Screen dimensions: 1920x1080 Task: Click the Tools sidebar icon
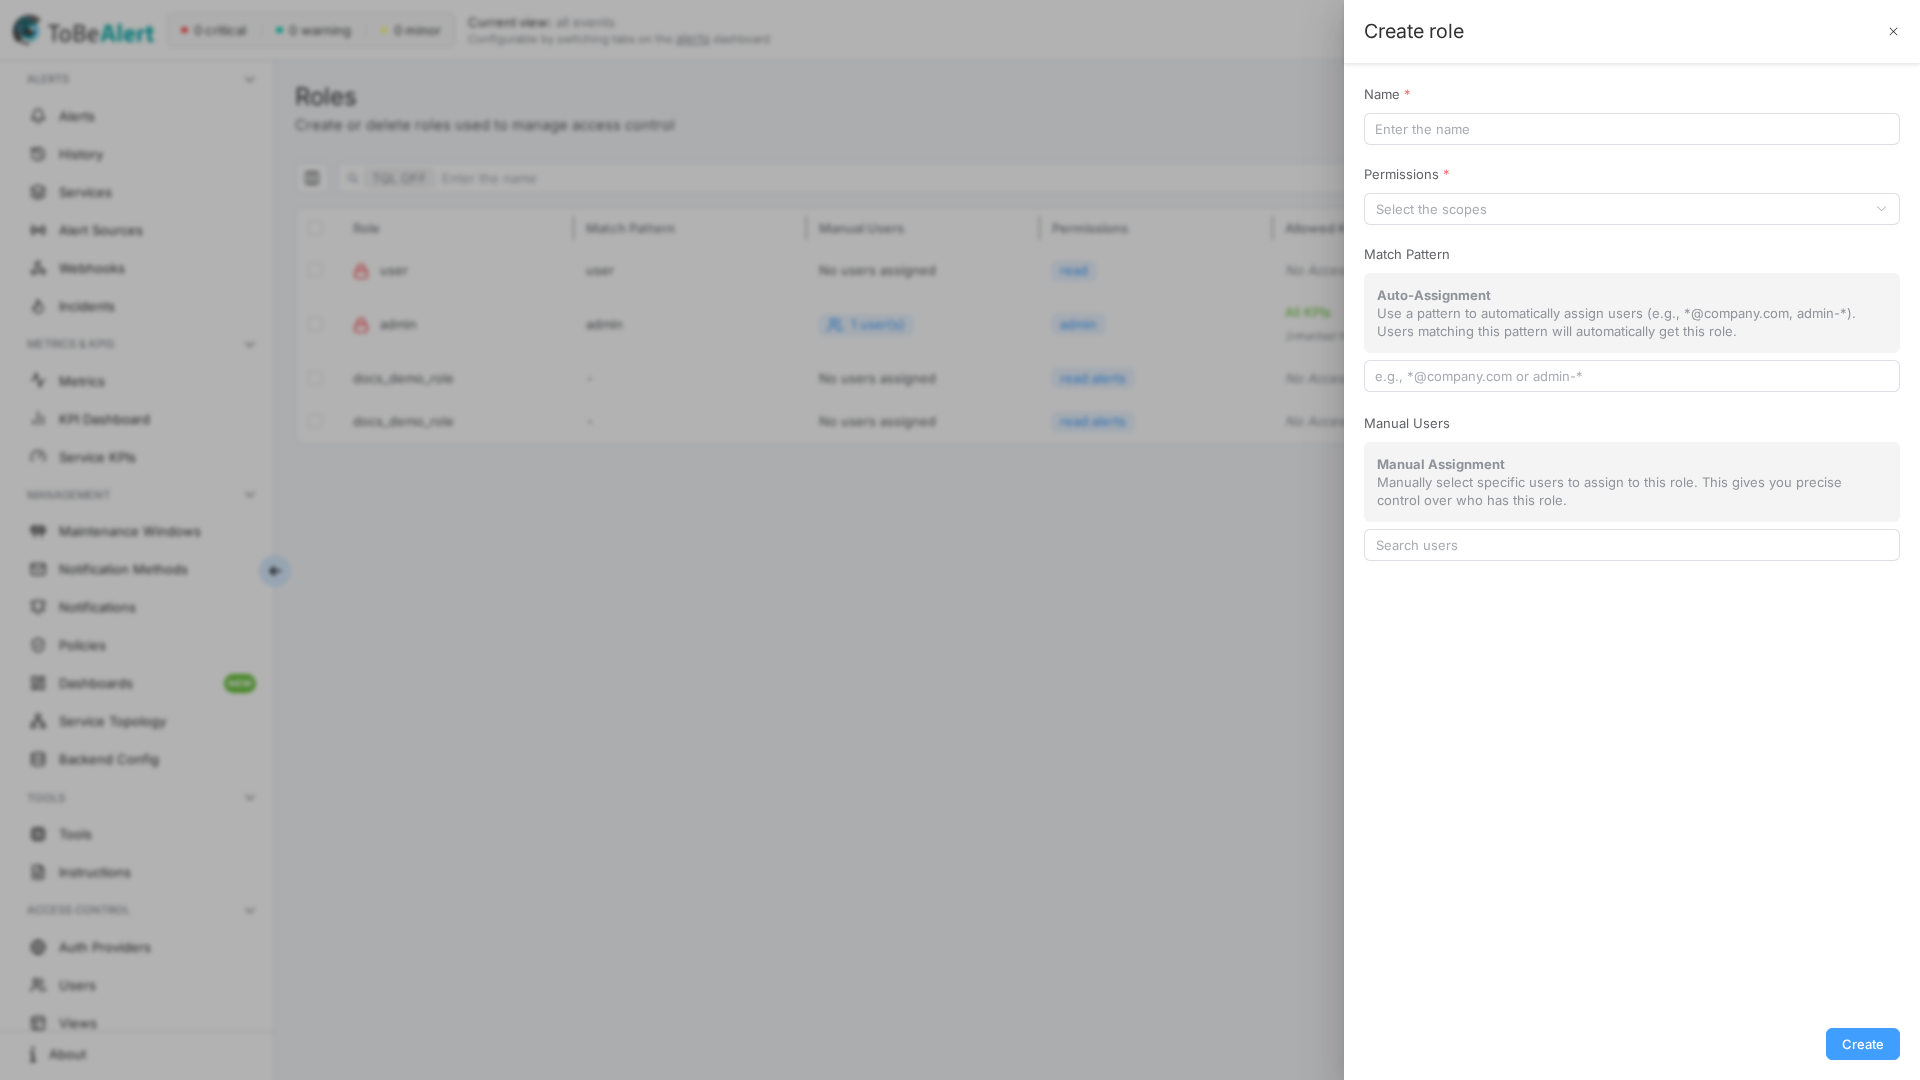click(38, 834)
